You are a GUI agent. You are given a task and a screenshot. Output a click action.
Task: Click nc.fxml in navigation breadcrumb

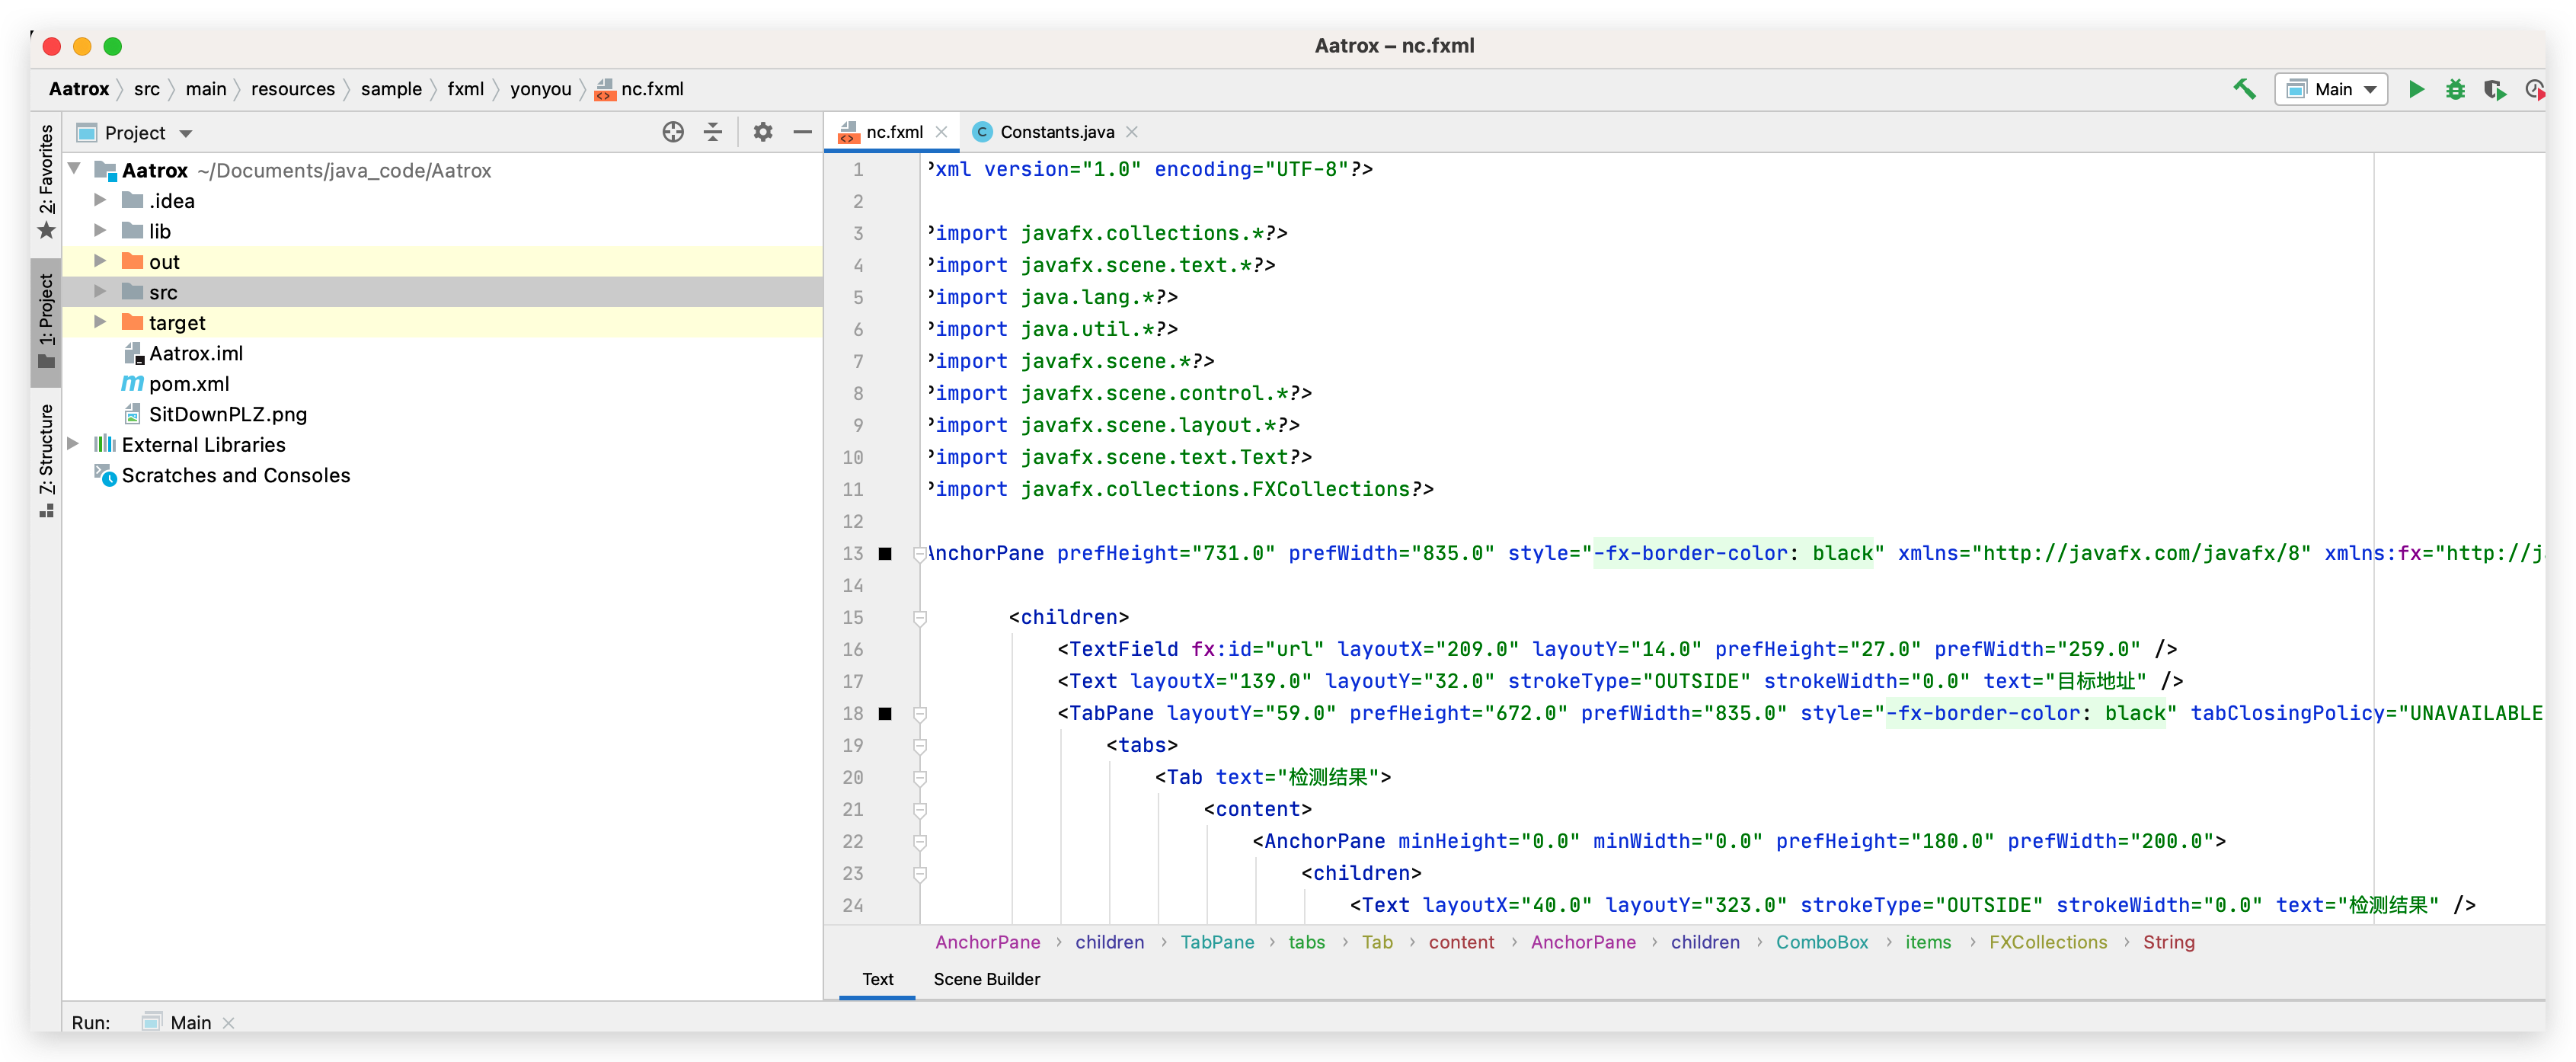click(640, 89)
